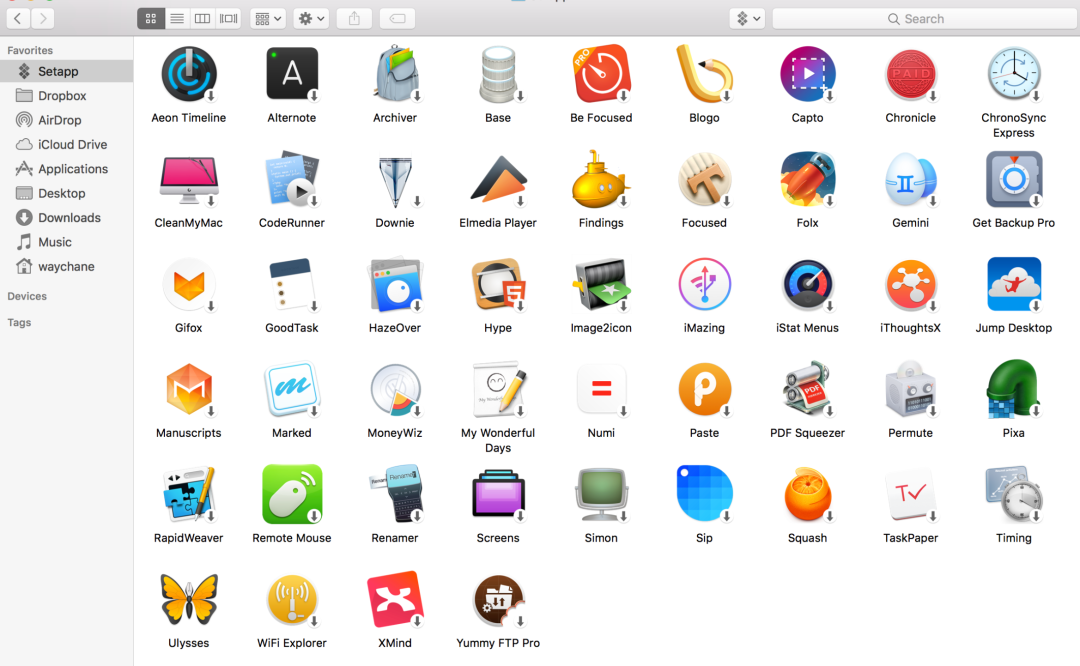The height and width of the screenshot is (666, 1080).
Task: Switch to cover flow view mode
Action: tap(229, 19)
